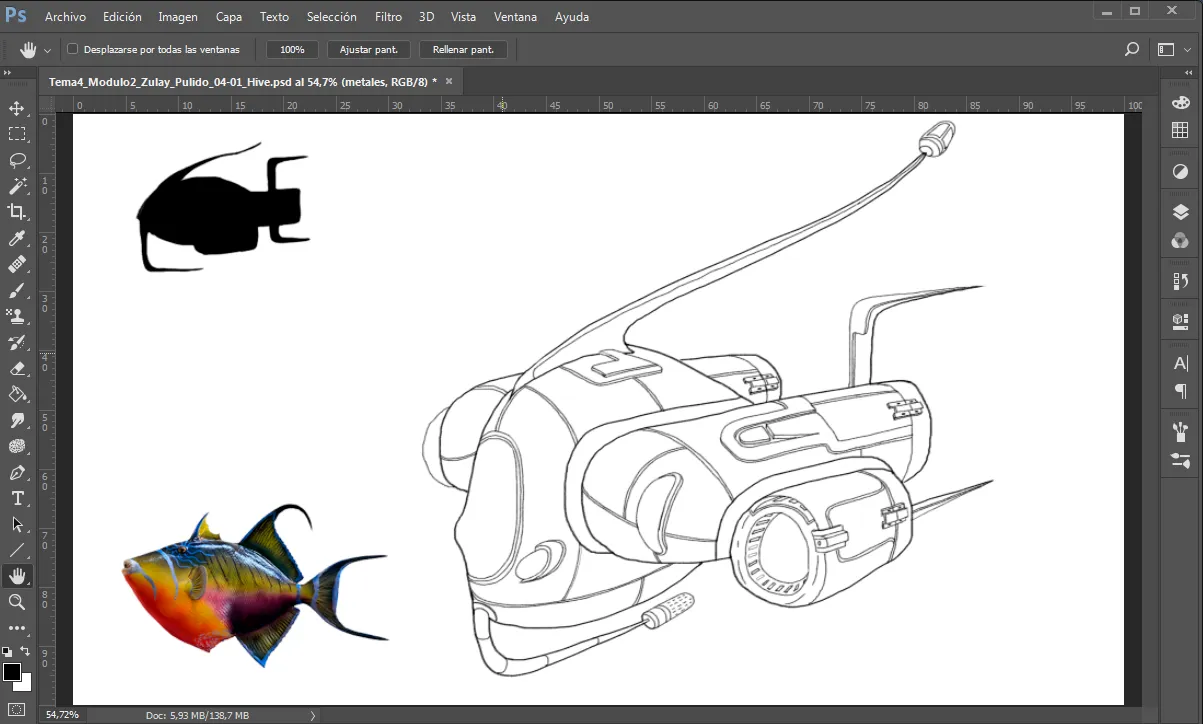Screen dimensions: 1203x724
Task: Open the foreground color black swatch
Action: [x=11, y=671]
